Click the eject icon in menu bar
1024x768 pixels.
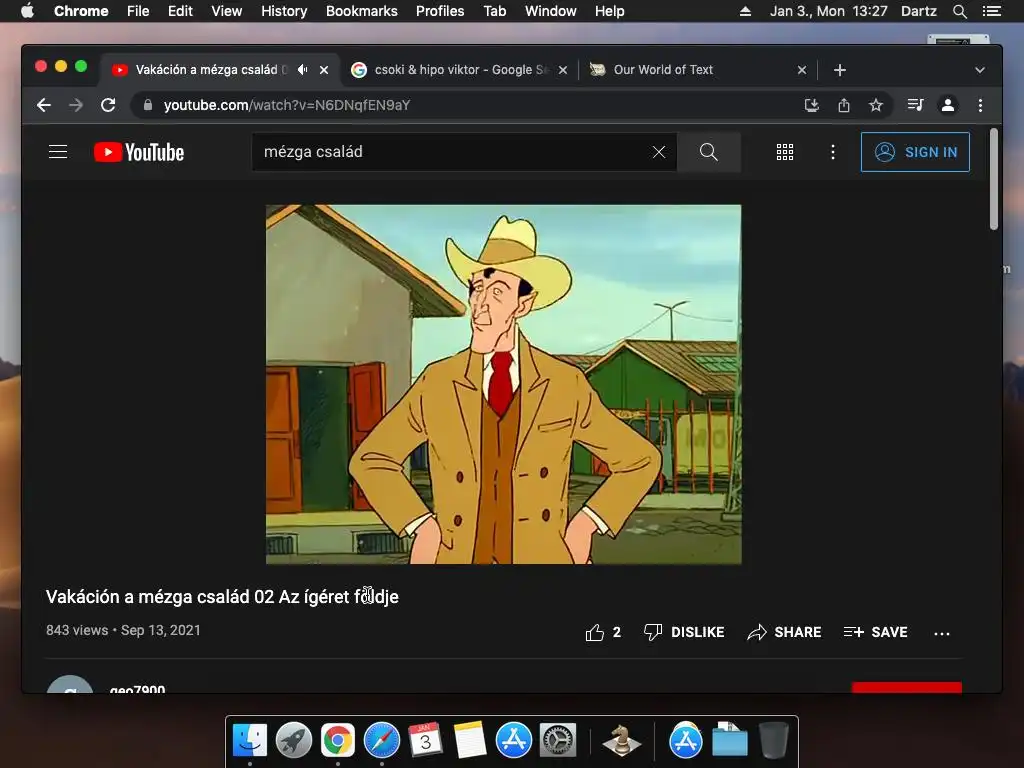[x=745, y=11]
